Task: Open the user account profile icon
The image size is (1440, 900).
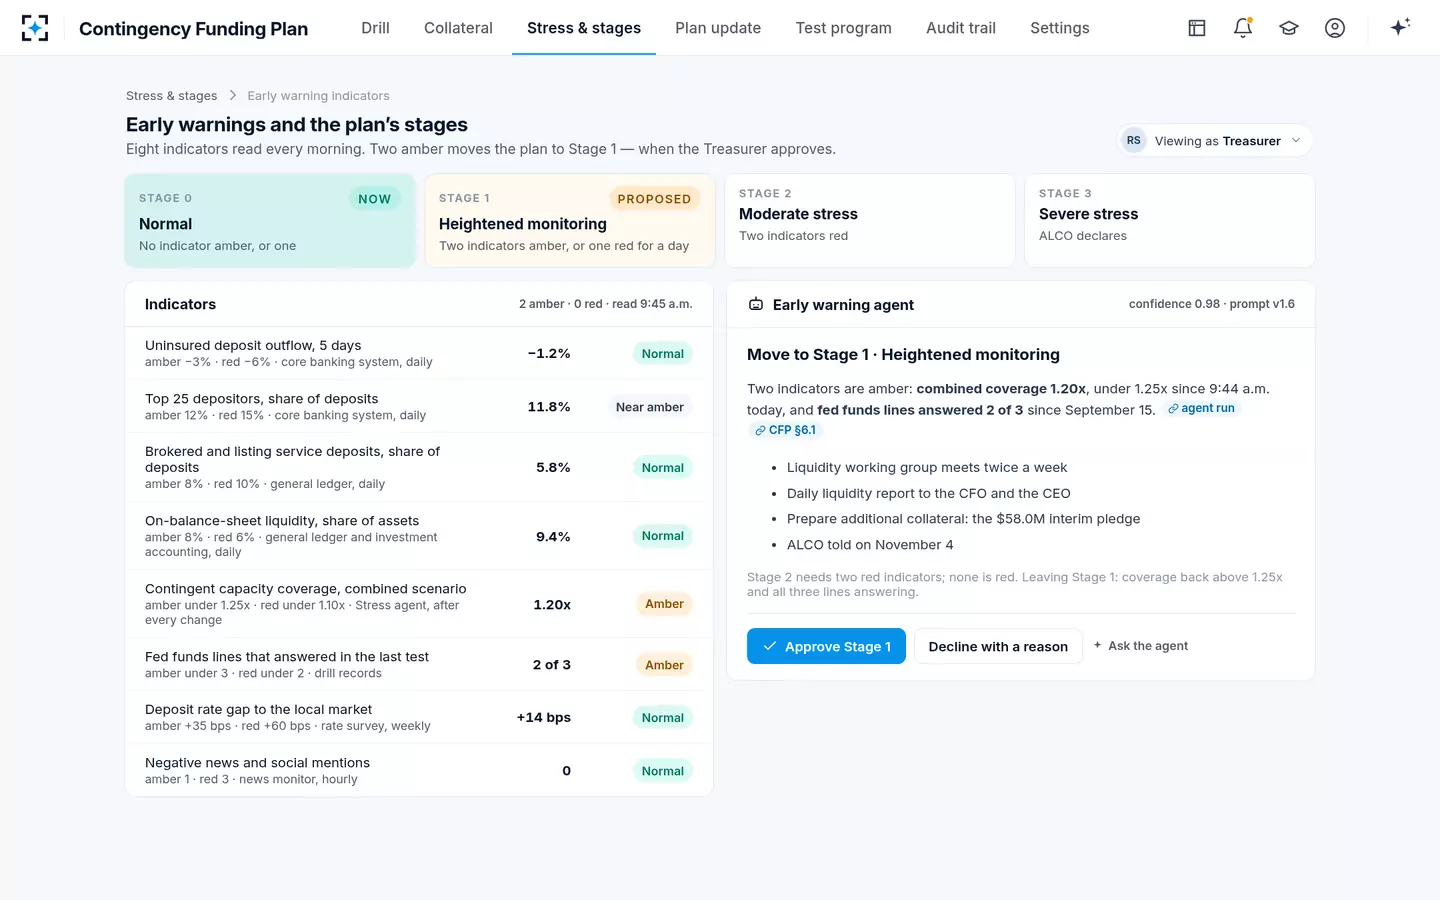Action: tap(1335, 28)
